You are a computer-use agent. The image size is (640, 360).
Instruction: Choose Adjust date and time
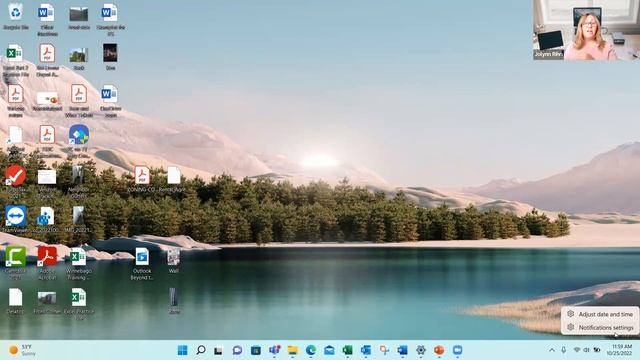pyautogui.click(x=600, y=314)
